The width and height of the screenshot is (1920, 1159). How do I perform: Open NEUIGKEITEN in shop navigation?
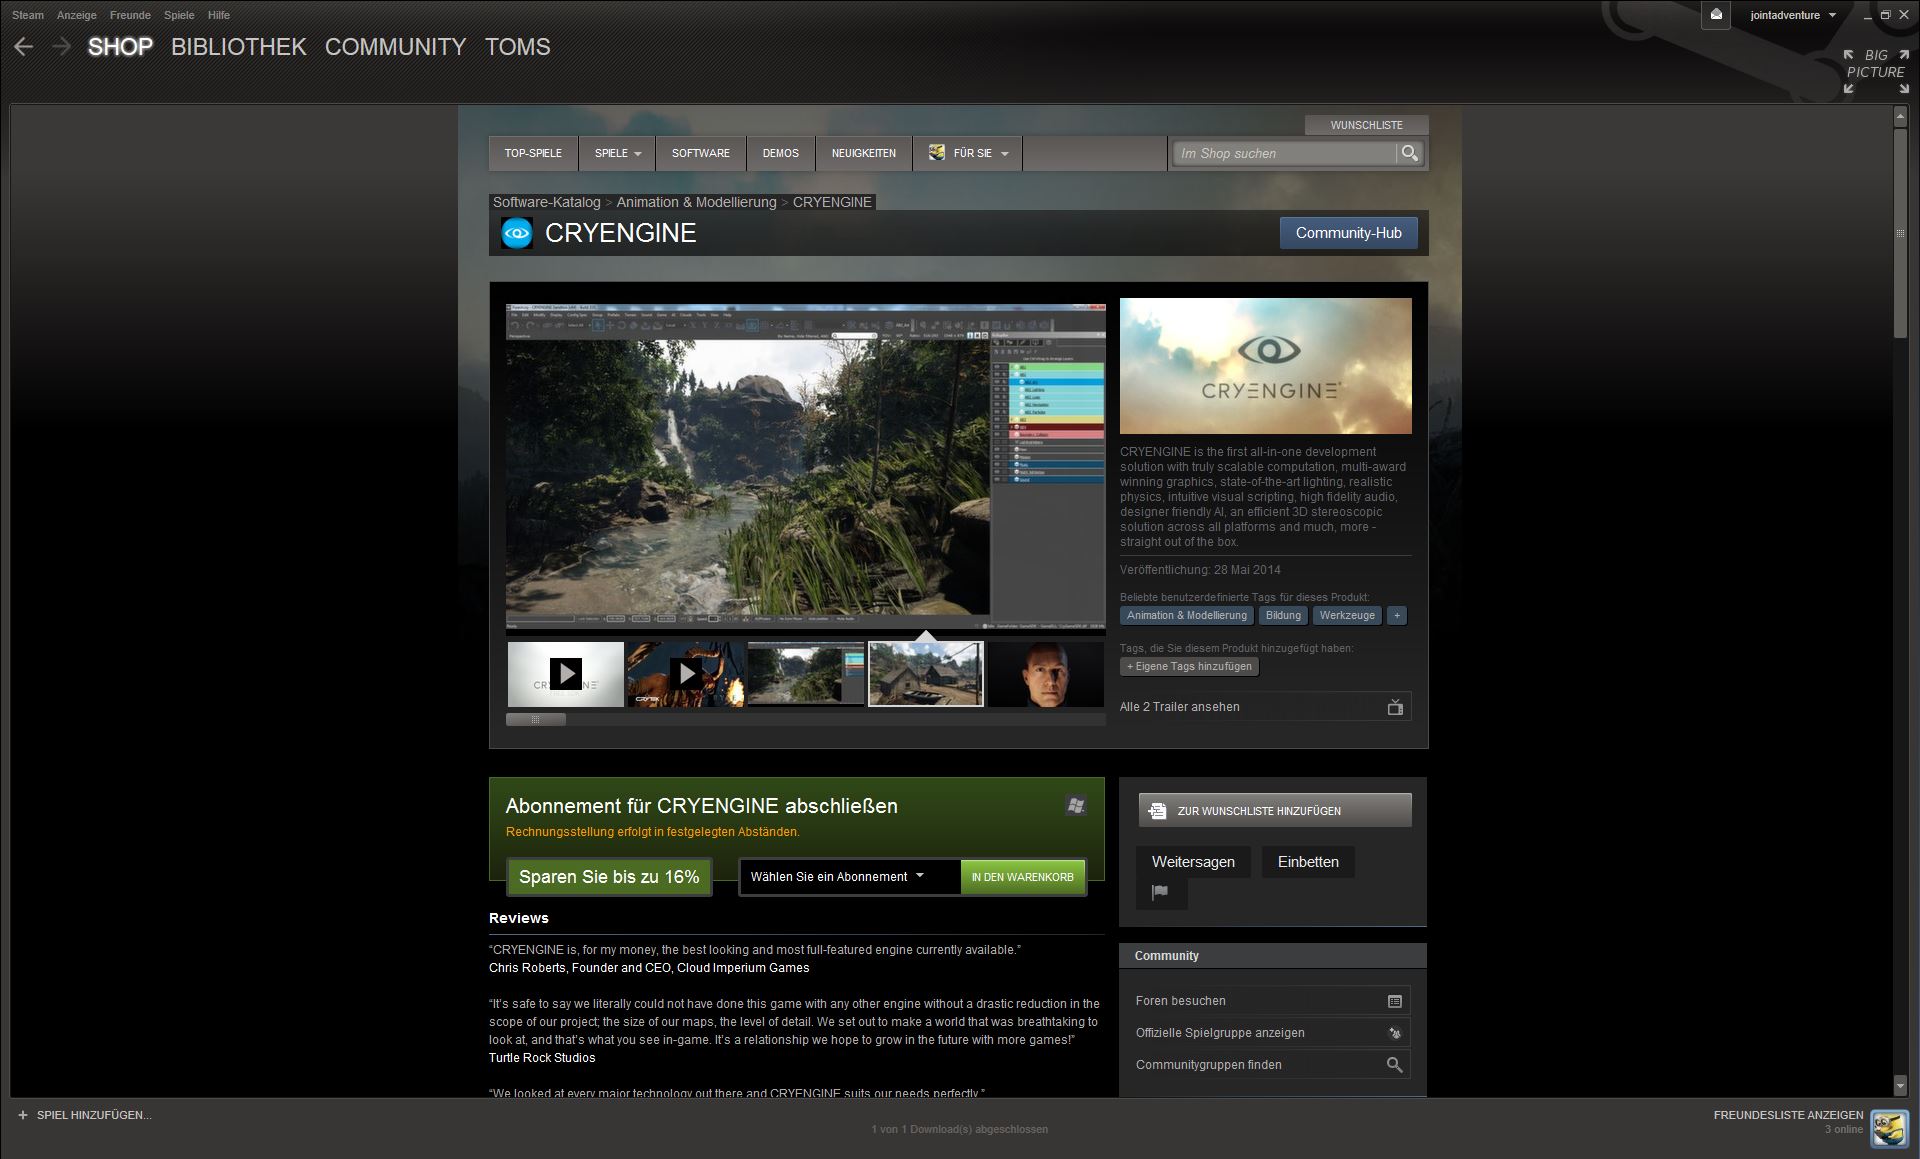(x=864, y=153)
